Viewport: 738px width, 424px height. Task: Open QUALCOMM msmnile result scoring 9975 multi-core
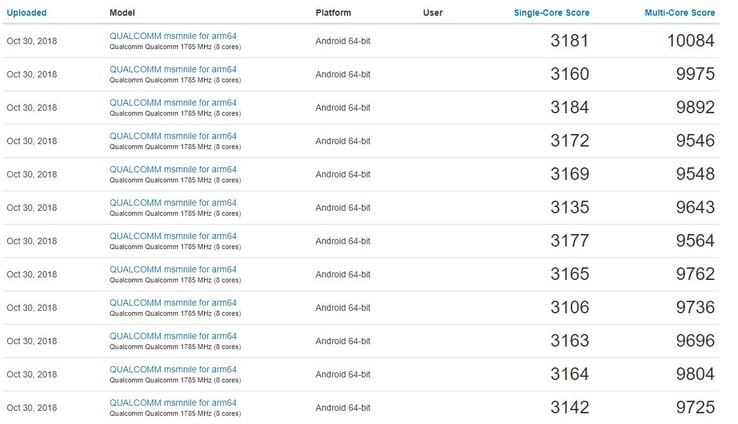173,69
